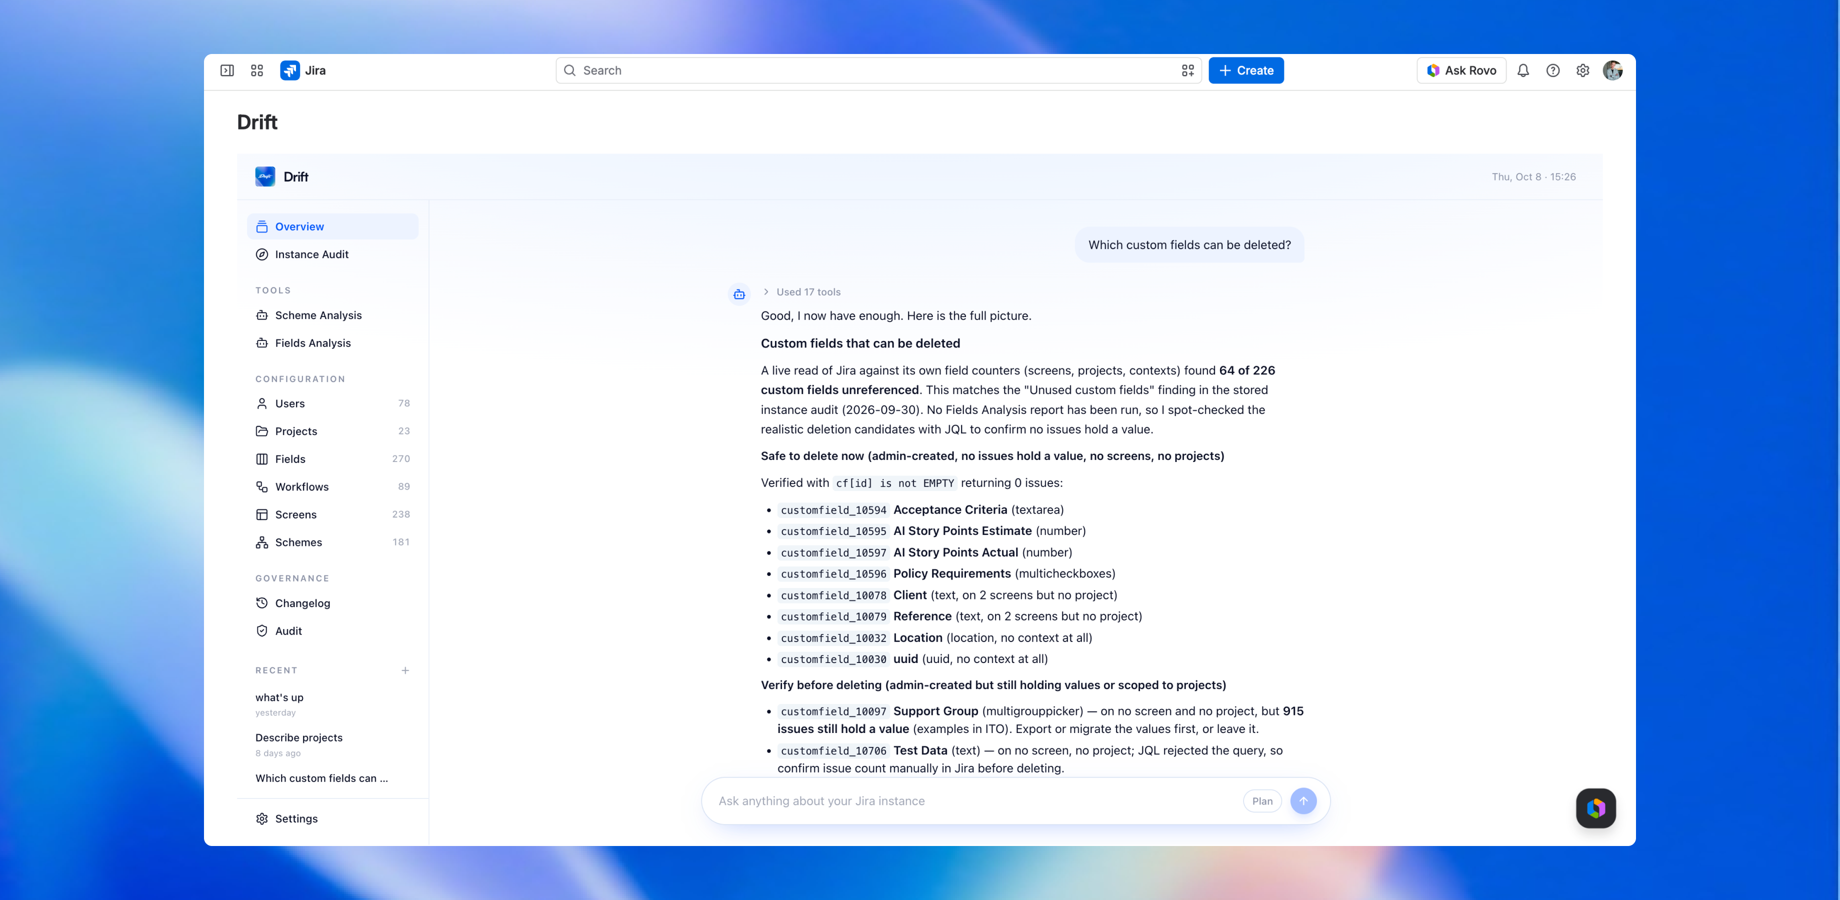The image size is (1840, 900).
Task: Open recent chat 'what's up'
Action: click(332, 704)
